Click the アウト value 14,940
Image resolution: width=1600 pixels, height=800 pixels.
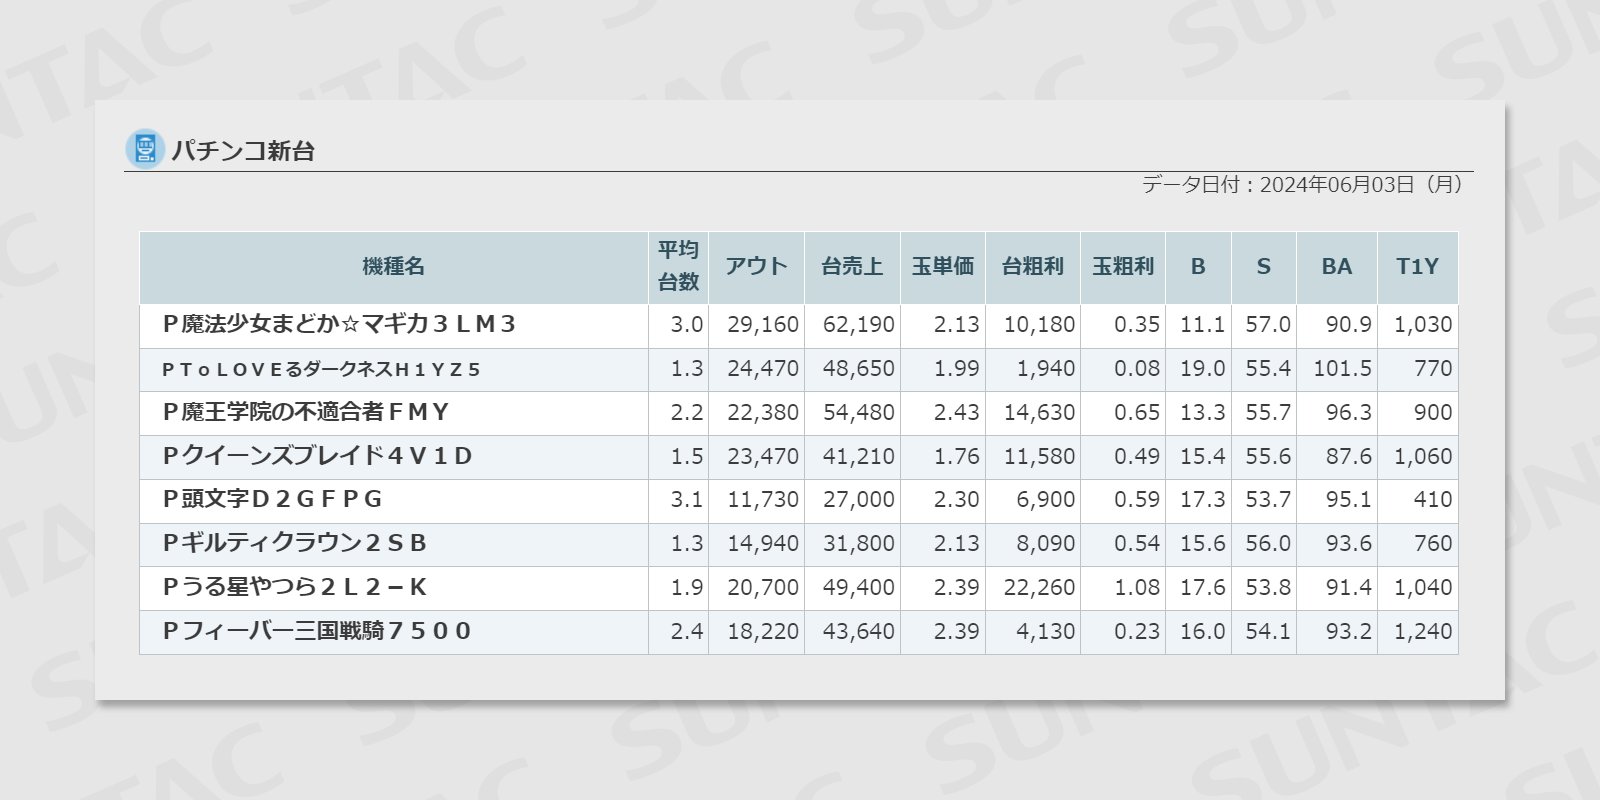[763, 543]
